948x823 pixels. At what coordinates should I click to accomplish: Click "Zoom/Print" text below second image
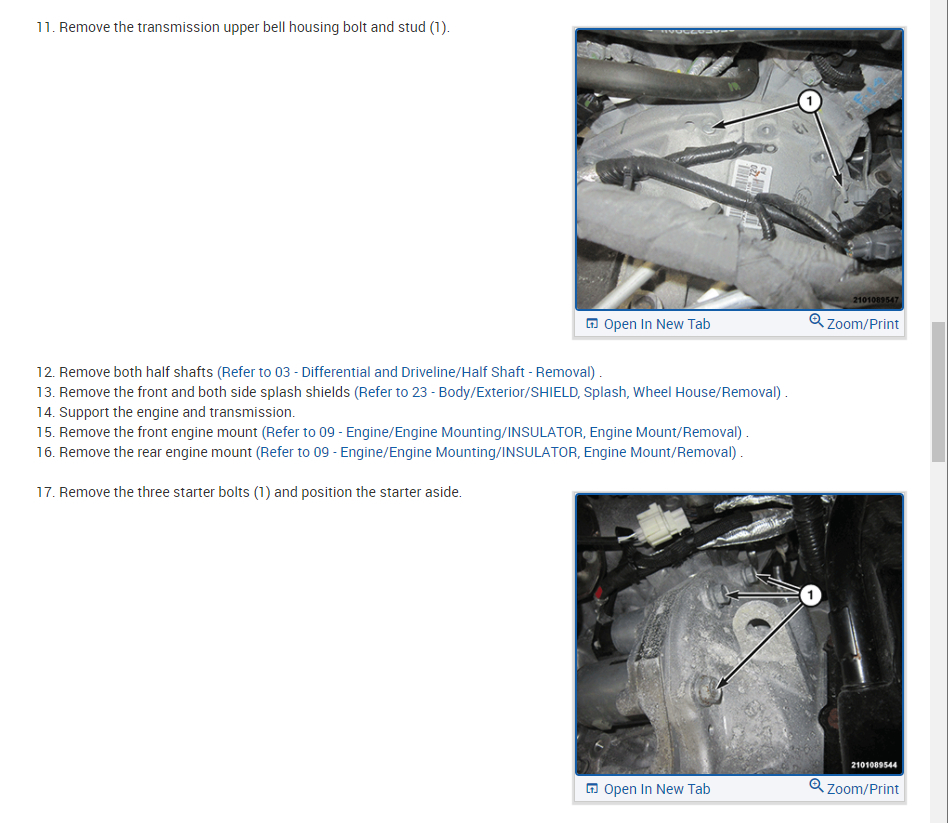coord(863,789)
